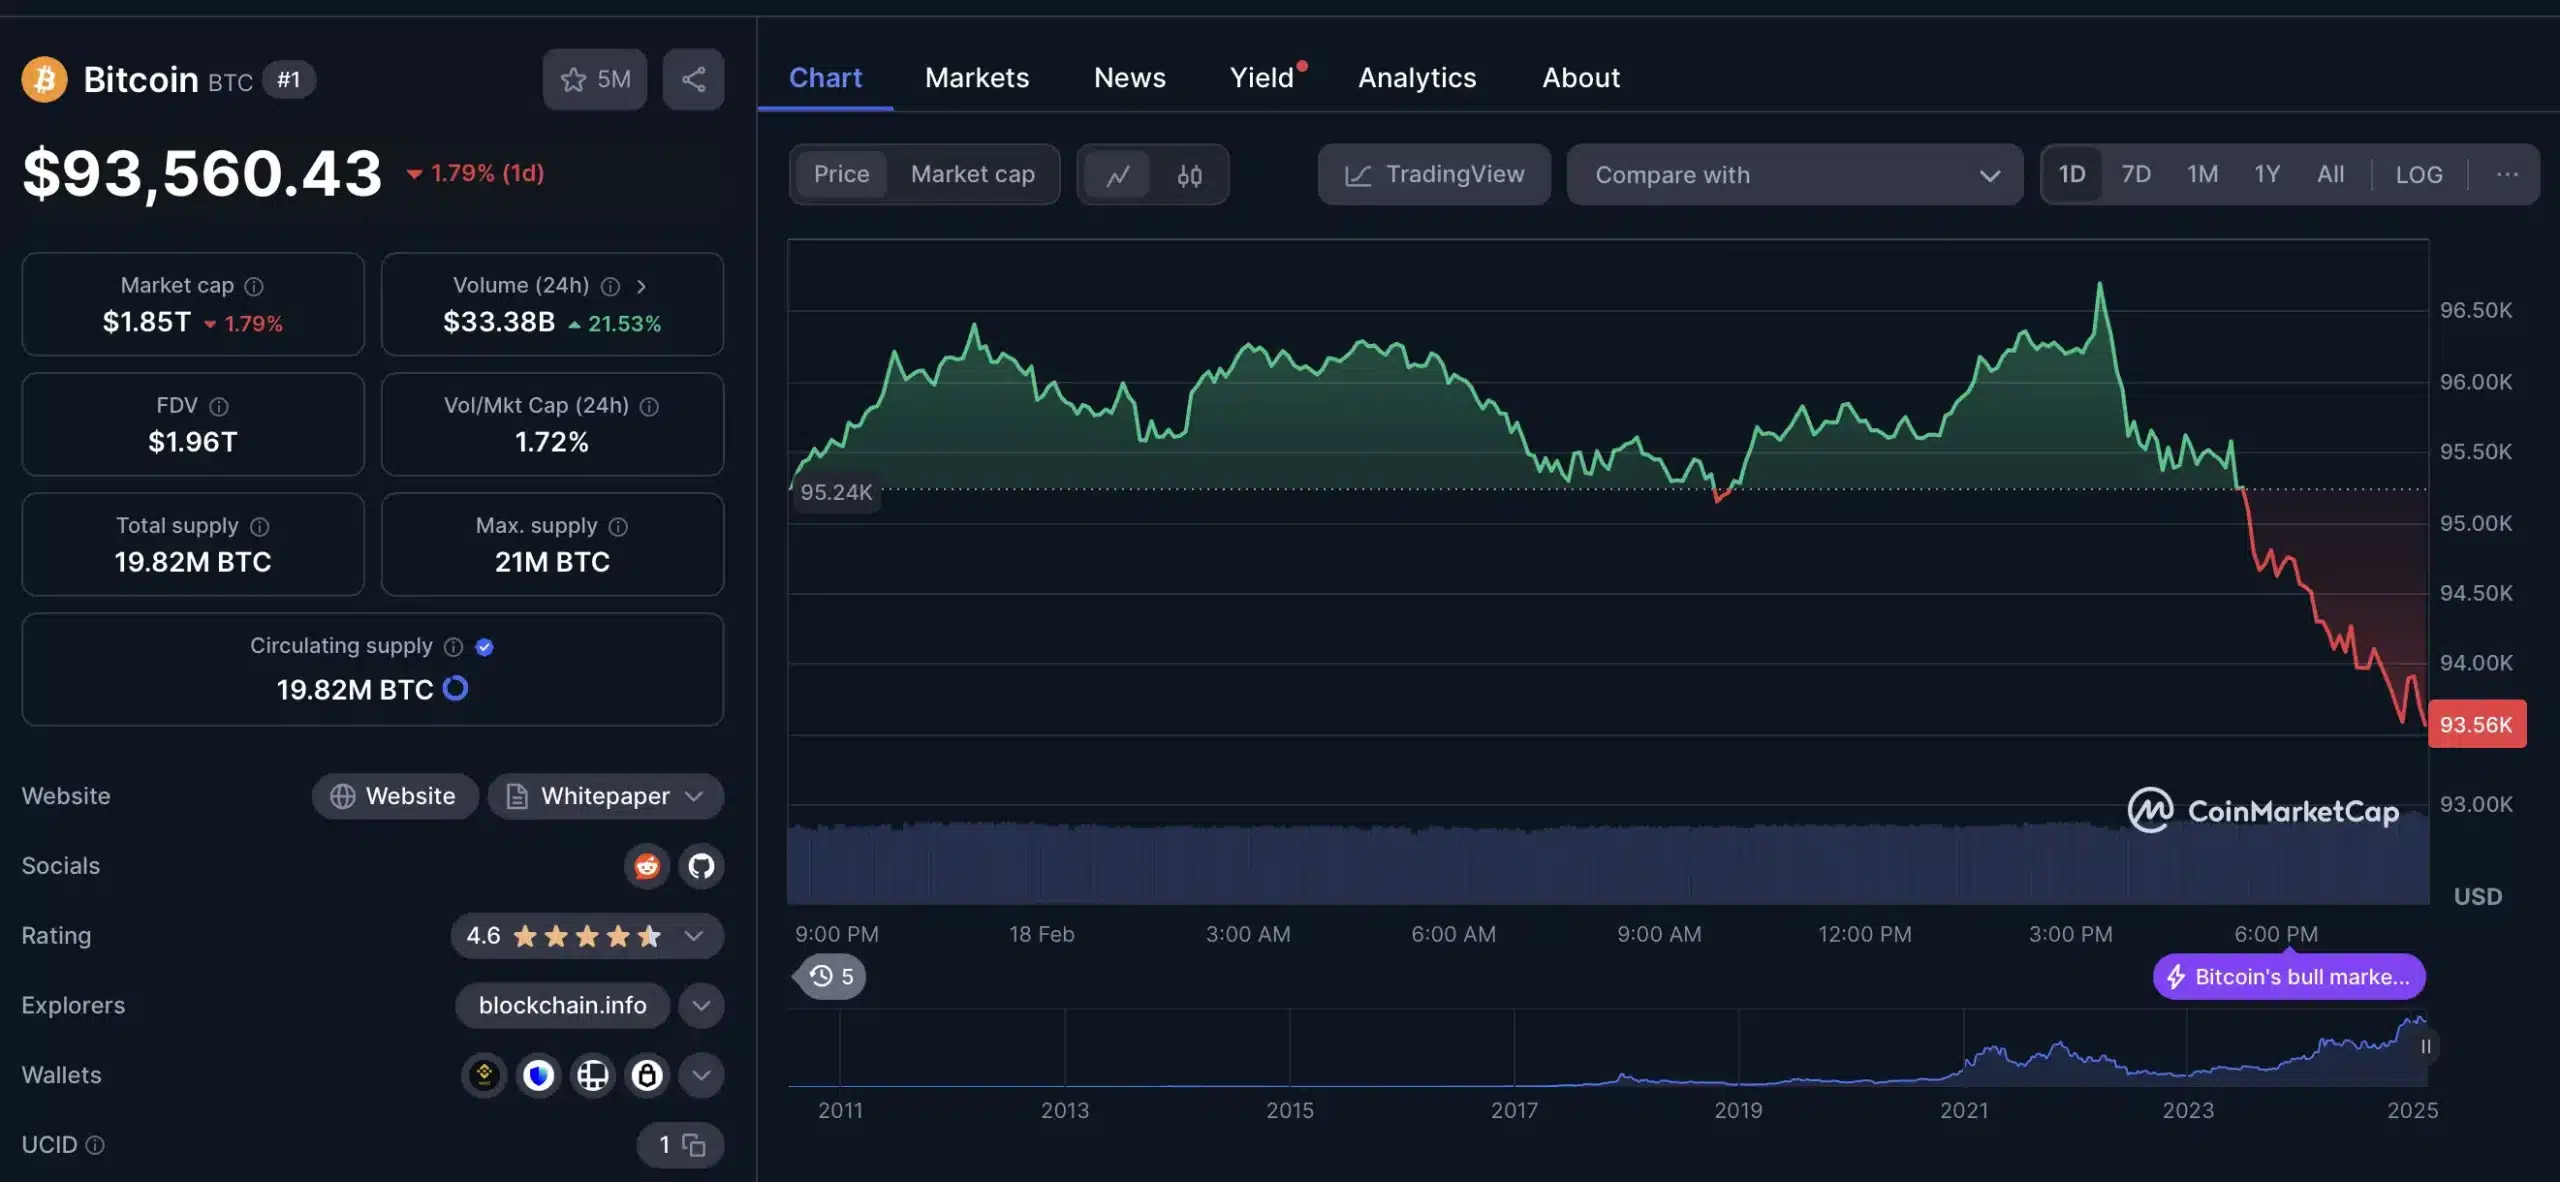Click the history events badge showing 5
The image size is (2560, 1182).
coord(831,976)
